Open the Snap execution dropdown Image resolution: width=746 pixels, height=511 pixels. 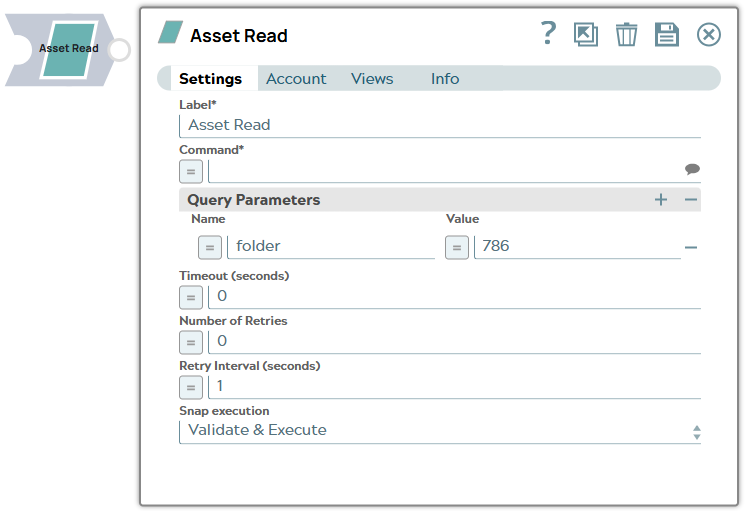440,431
